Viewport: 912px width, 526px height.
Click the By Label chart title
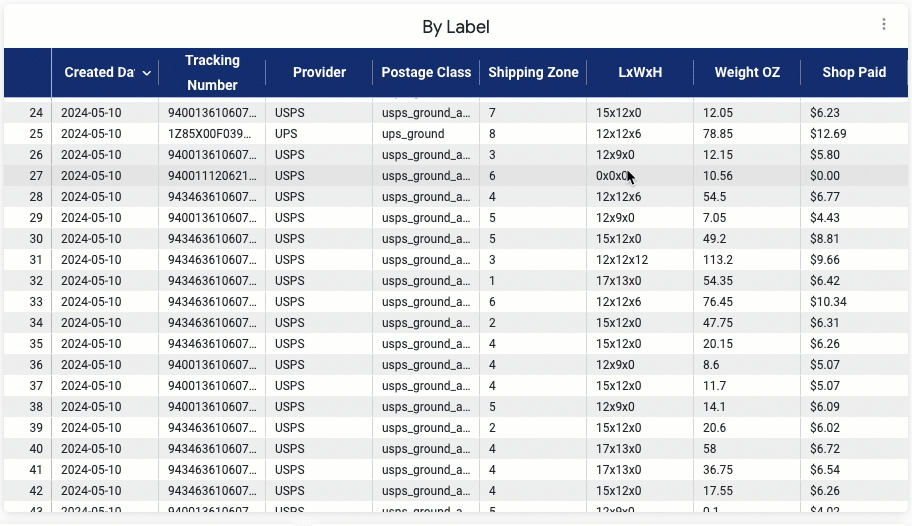coord(456,27)
